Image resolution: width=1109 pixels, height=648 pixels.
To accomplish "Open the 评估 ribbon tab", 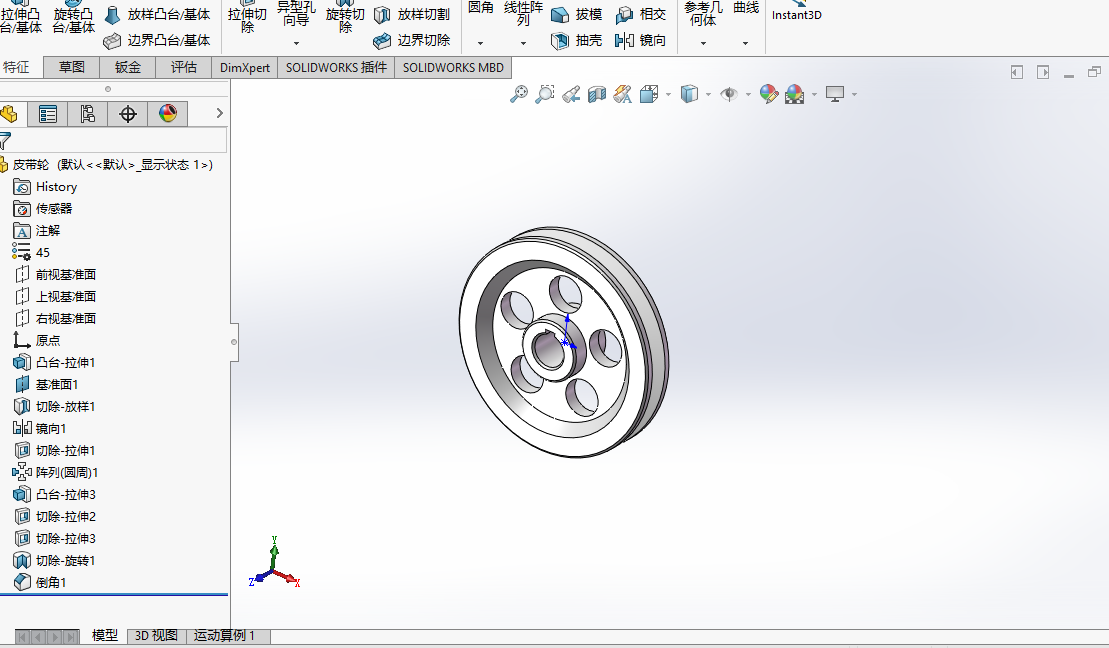I will (x=184, y=67).
